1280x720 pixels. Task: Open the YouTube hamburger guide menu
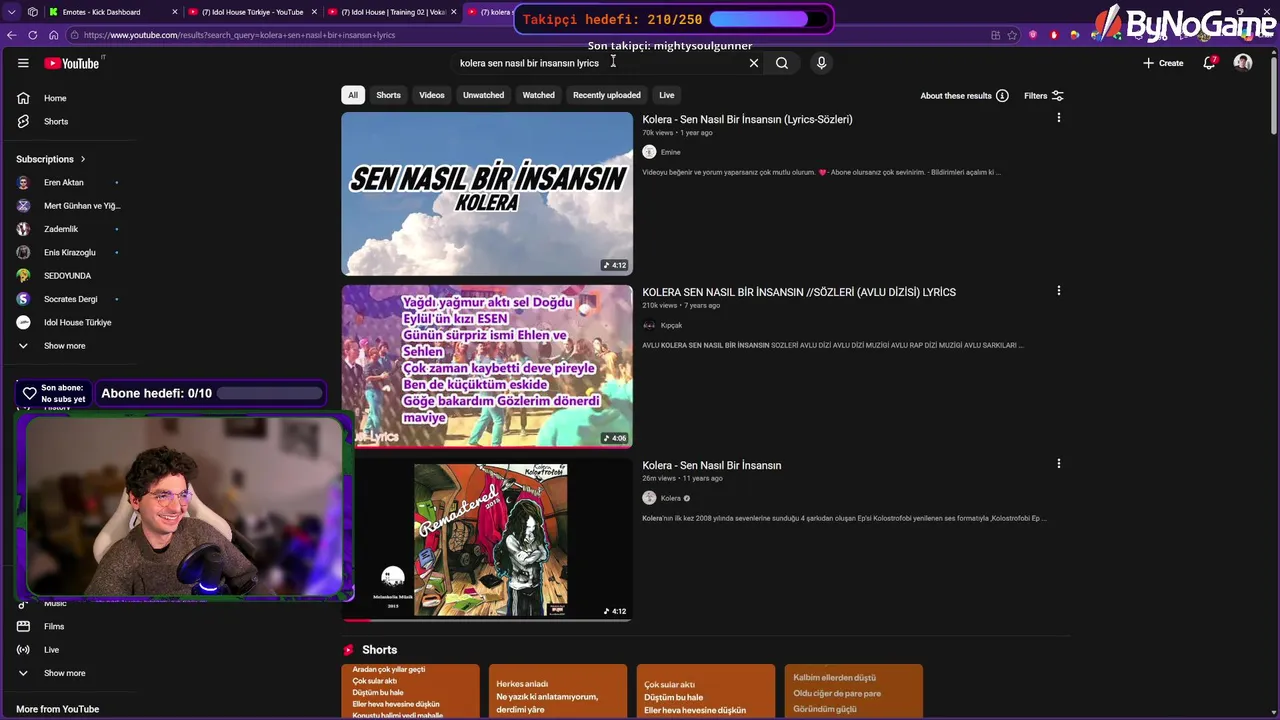(23, 63)
